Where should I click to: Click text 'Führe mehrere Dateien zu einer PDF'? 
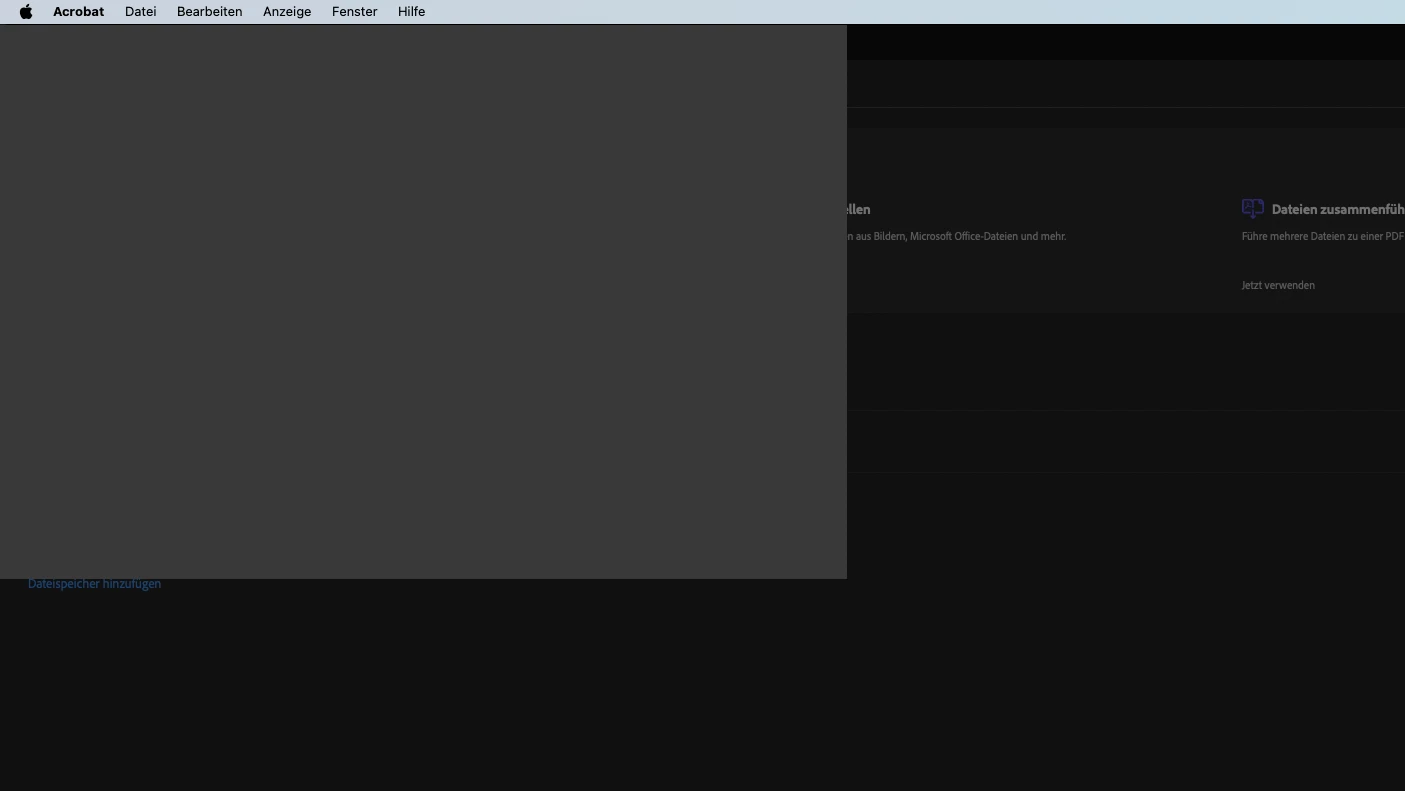click(1323, 237)
